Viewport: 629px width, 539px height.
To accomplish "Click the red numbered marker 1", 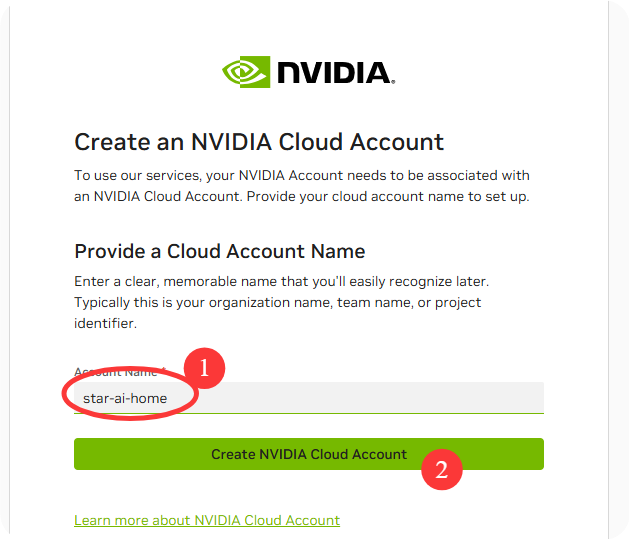I will click(x=204, y=367).
